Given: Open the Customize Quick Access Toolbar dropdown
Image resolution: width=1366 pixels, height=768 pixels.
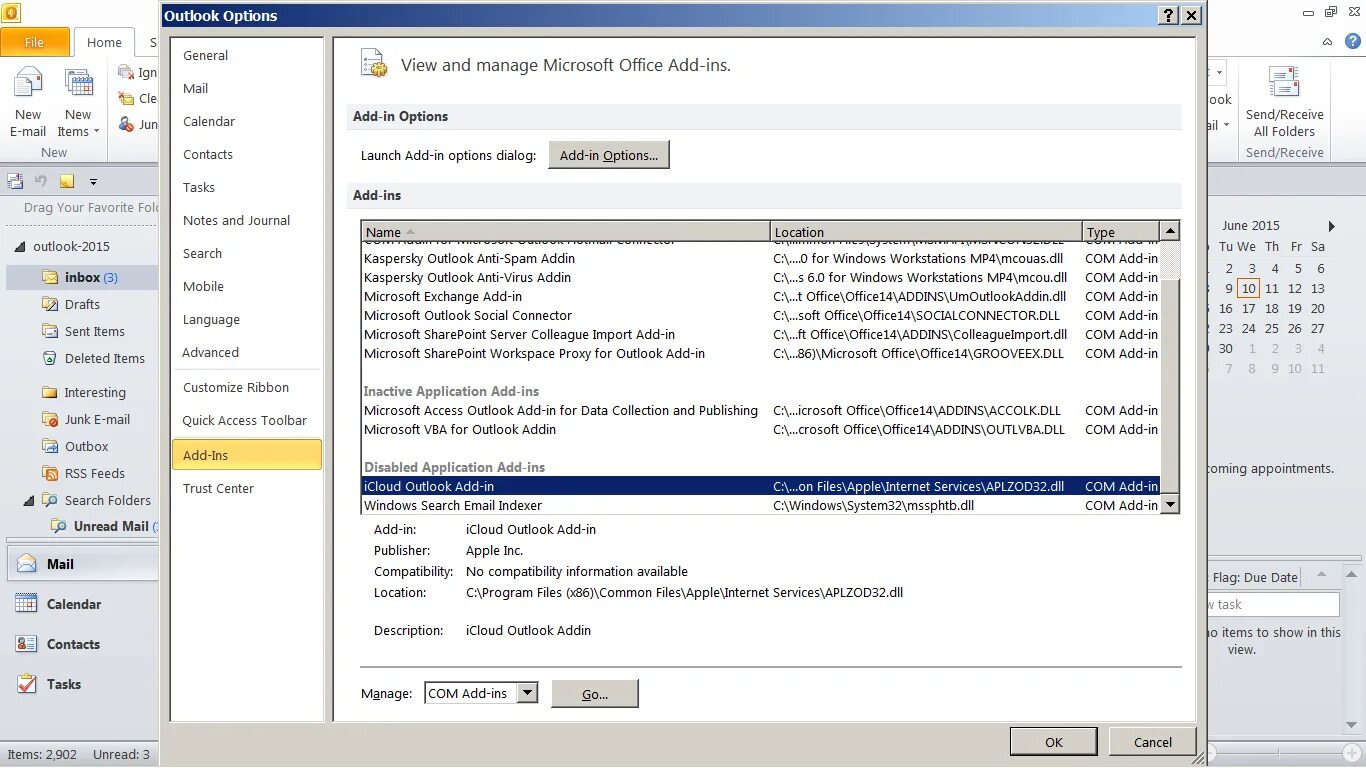Looking at the screenshot, I should pyautogui.click(x=93, y=182).
